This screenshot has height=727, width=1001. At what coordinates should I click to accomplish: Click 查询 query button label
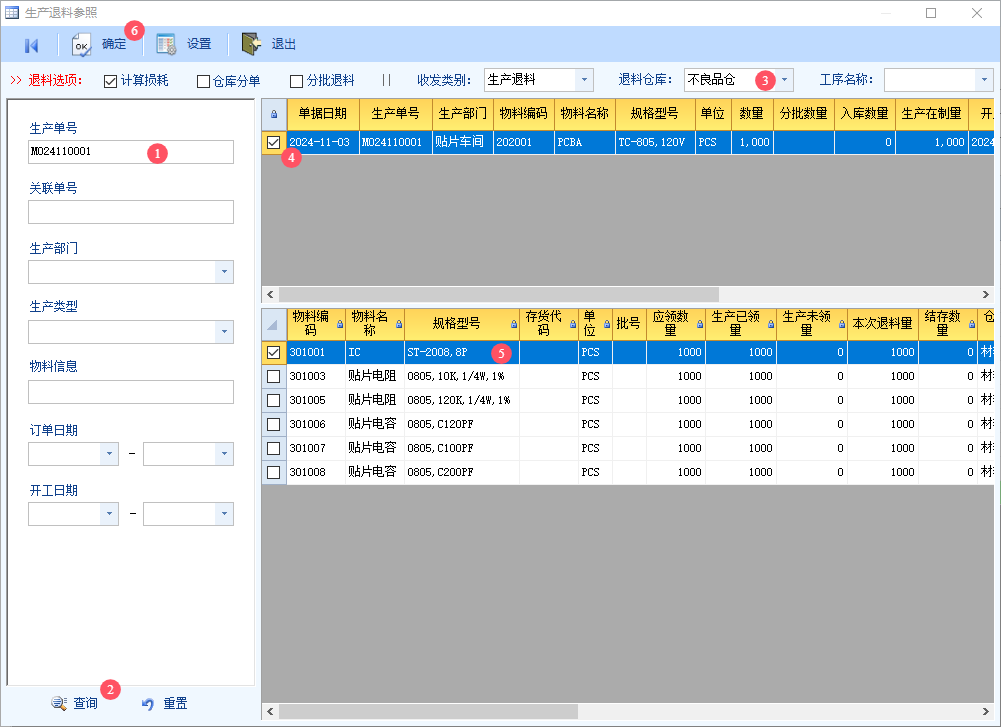[x=86, y=703]
